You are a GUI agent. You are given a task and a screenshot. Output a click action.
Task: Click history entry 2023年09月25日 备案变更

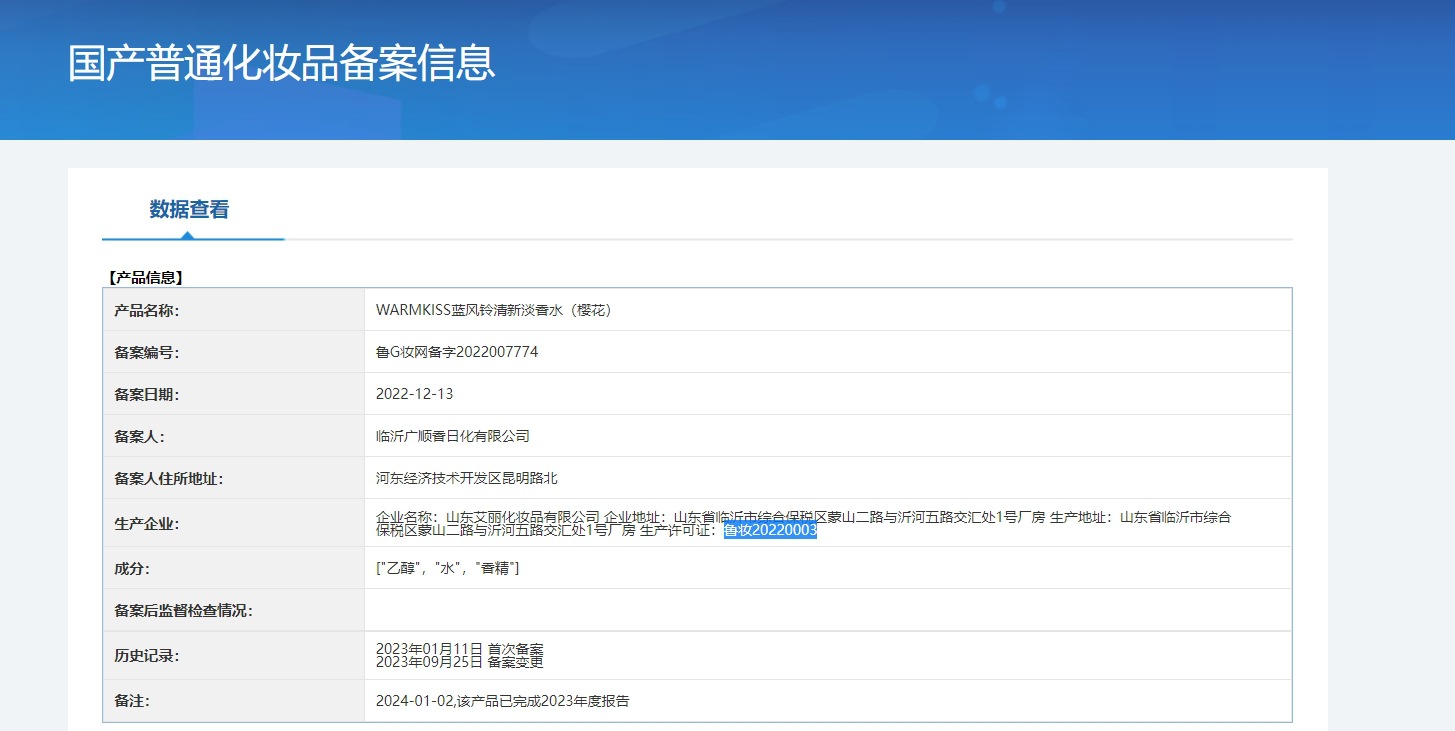tap(460, 662)
